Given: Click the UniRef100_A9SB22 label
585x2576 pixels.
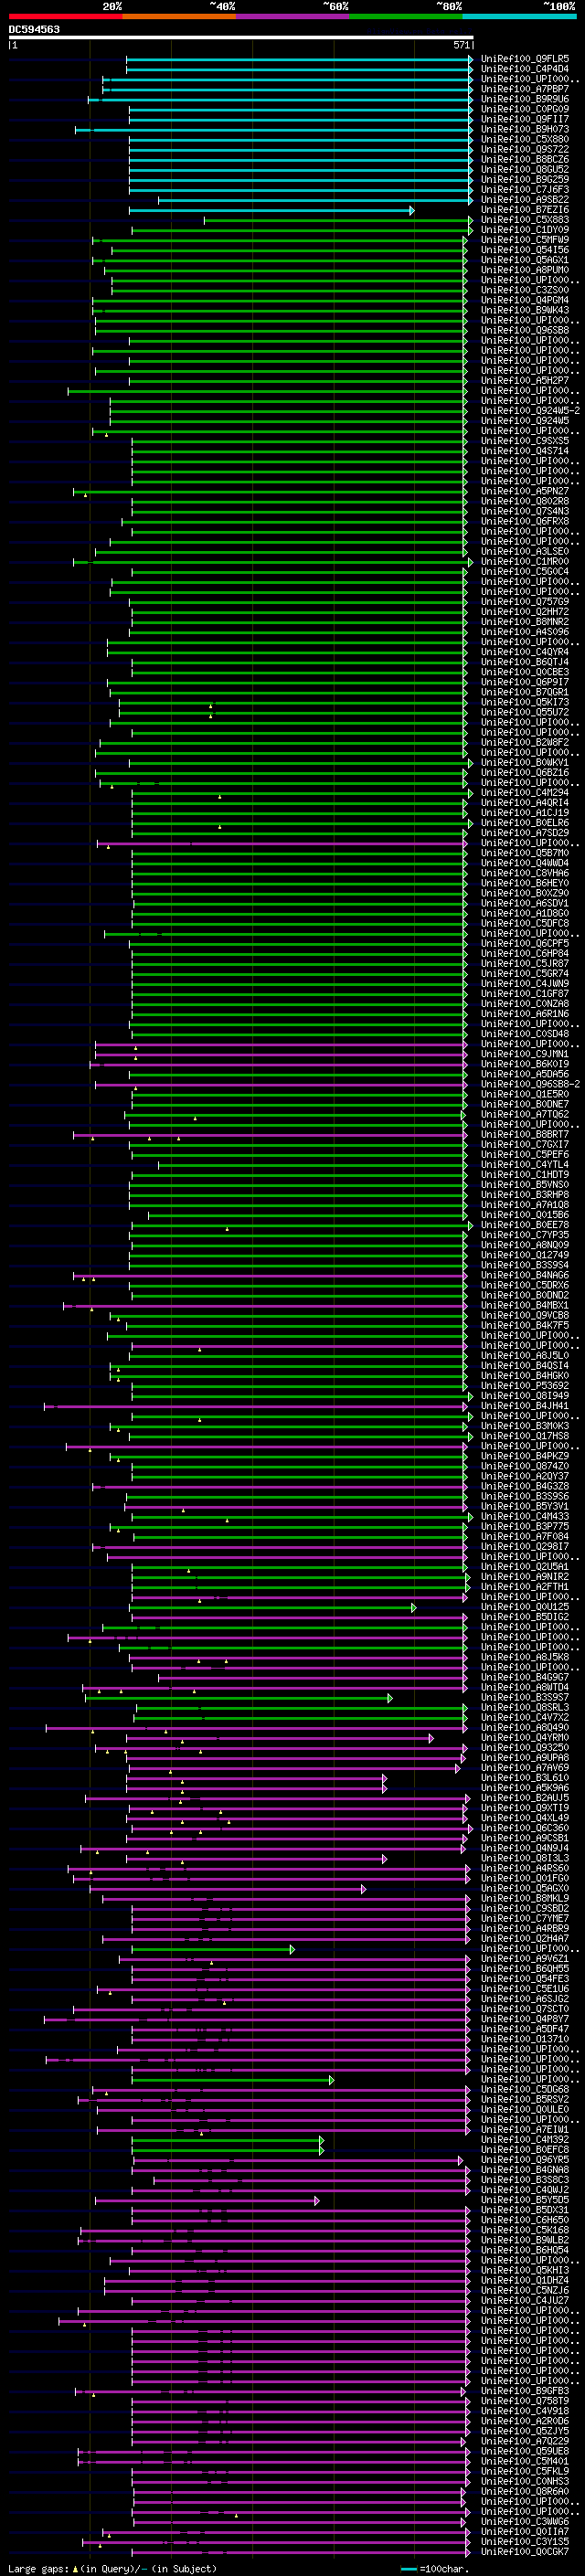Looking at the screenshot, I should click(x=525, y=199).
